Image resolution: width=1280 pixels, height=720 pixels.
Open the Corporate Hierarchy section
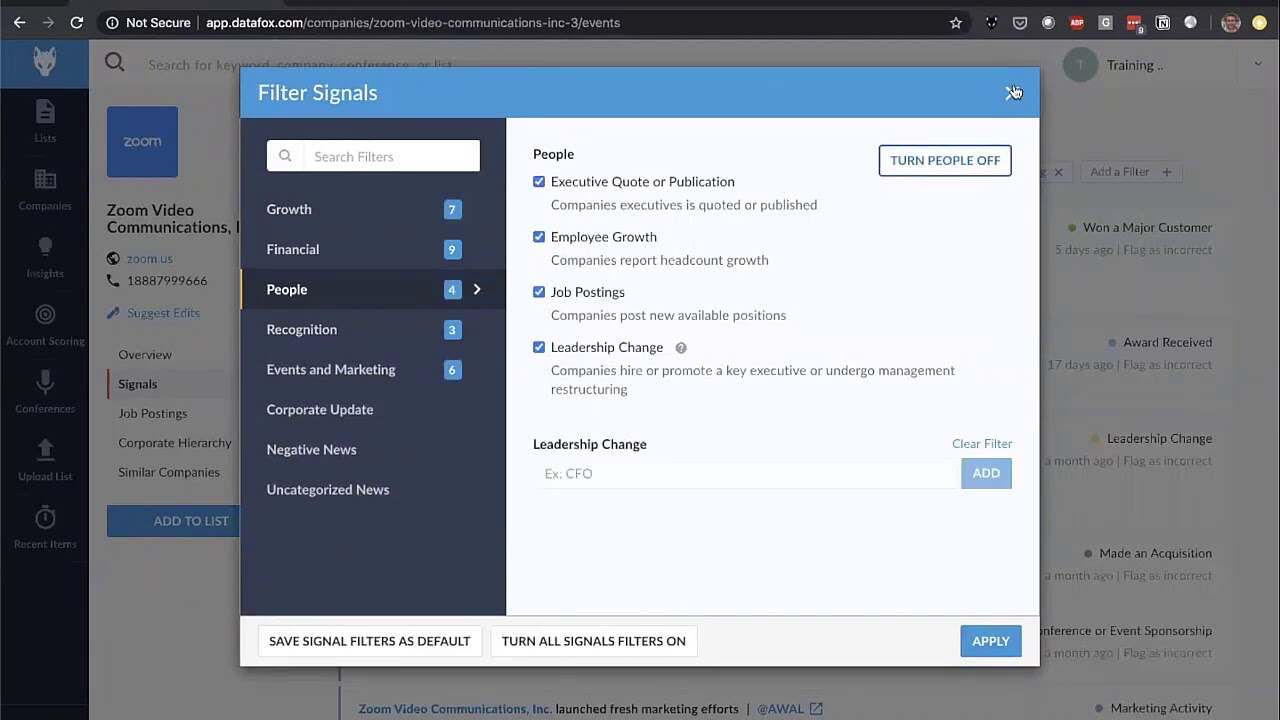pos(174,443)
